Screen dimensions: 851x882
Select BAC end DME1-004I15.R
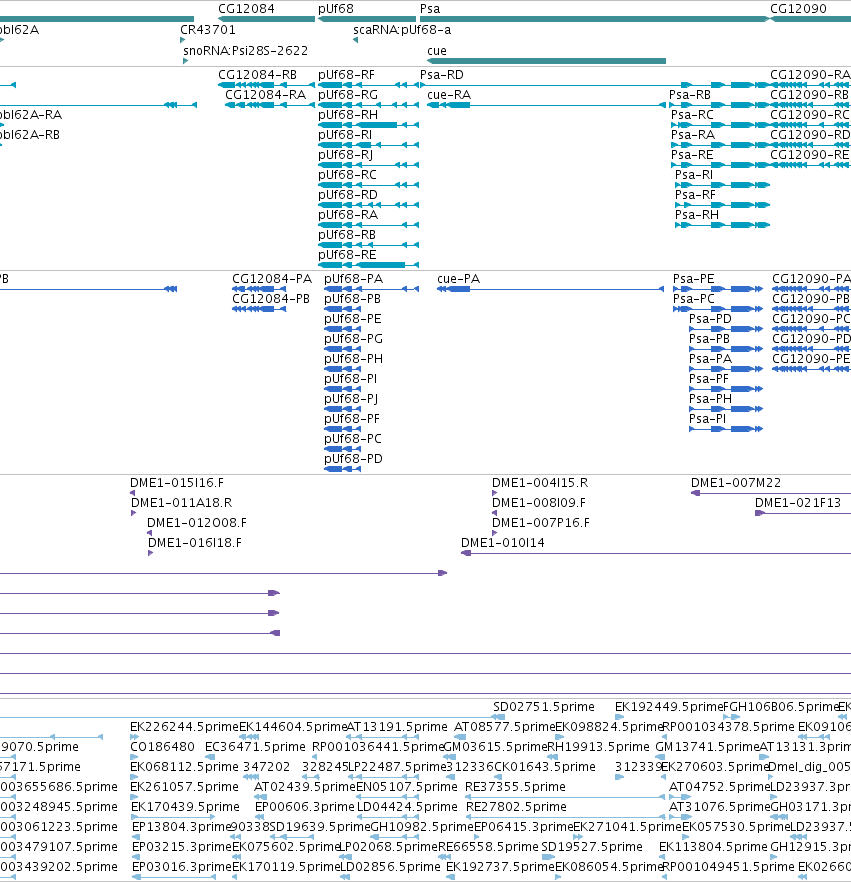pos(494,493)
